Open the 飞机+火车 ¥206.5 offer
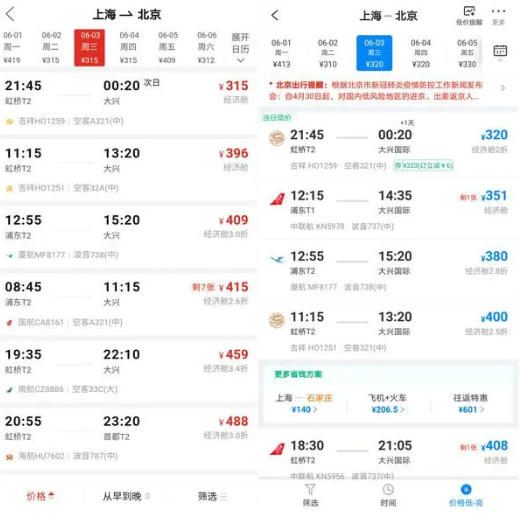Image resolution: width=524 pixels, height=513 pixels. pyautogui.click(x=388, y=403)
